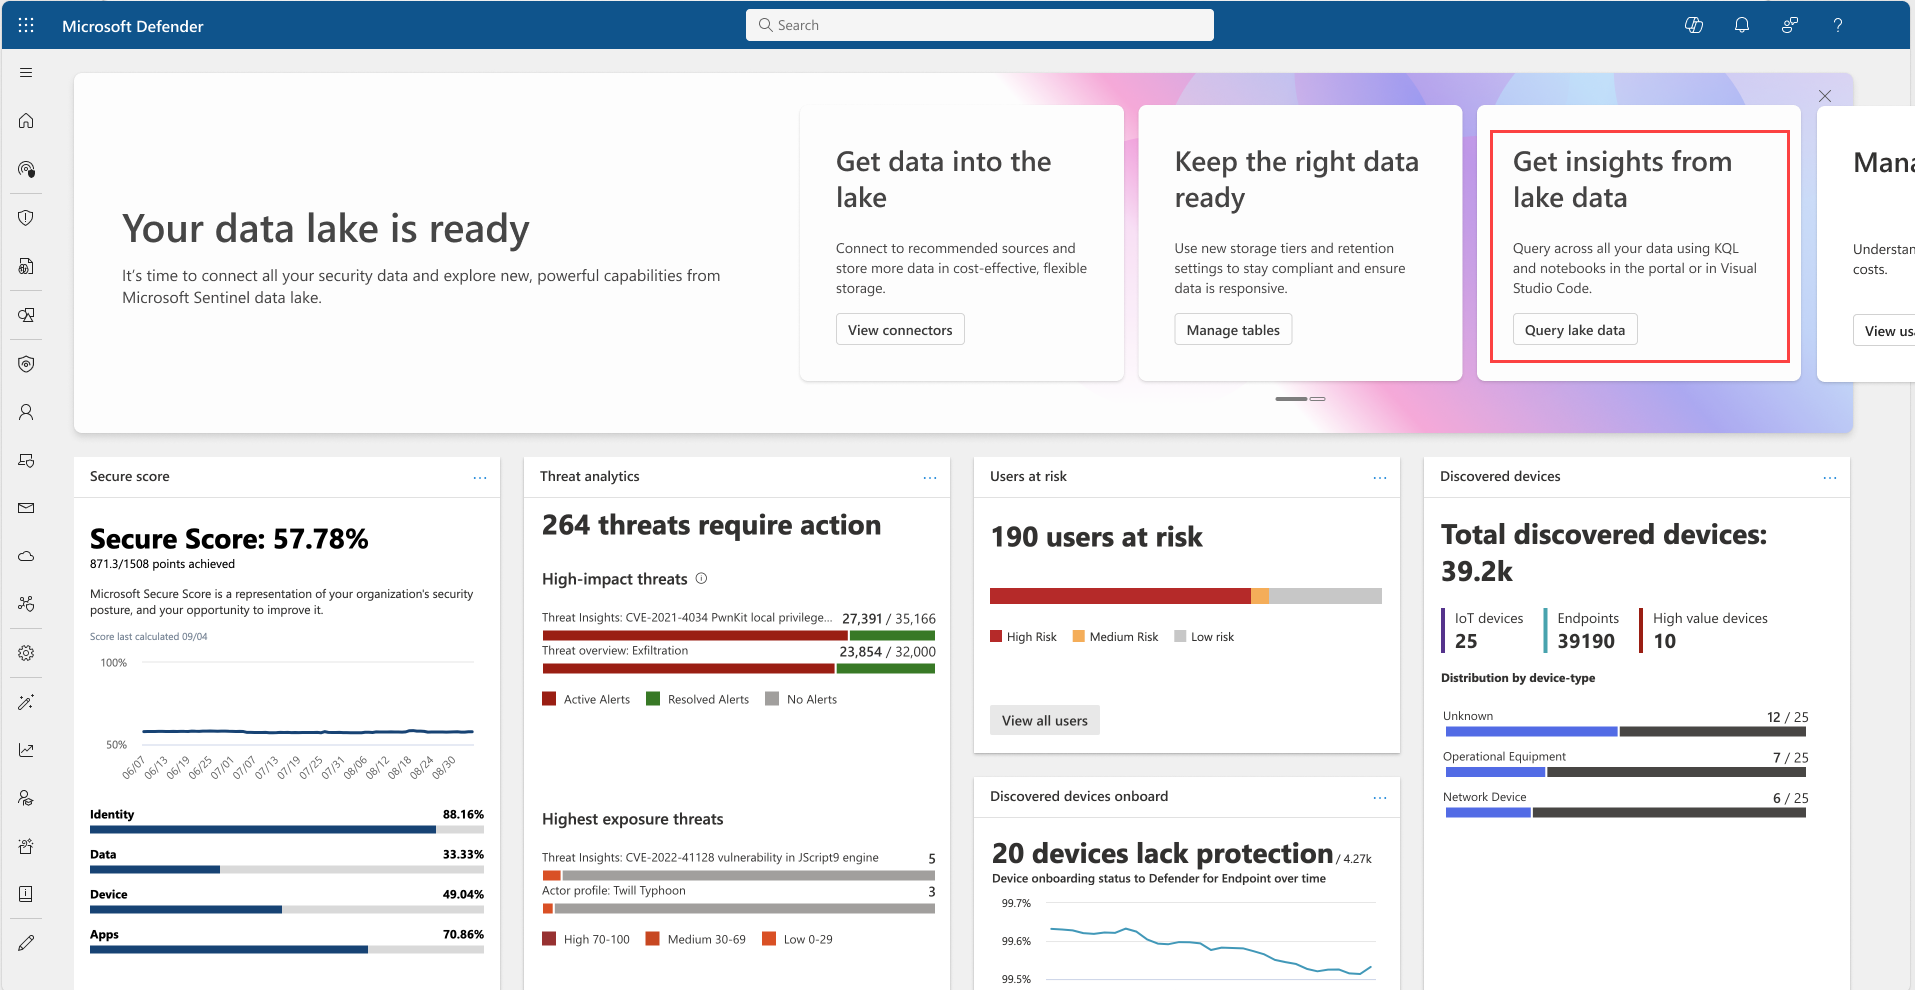The width and height of the screenshot is (1915, 990).
Task: Open the shield alert icon in sidebar
Action: coord(26,218)
